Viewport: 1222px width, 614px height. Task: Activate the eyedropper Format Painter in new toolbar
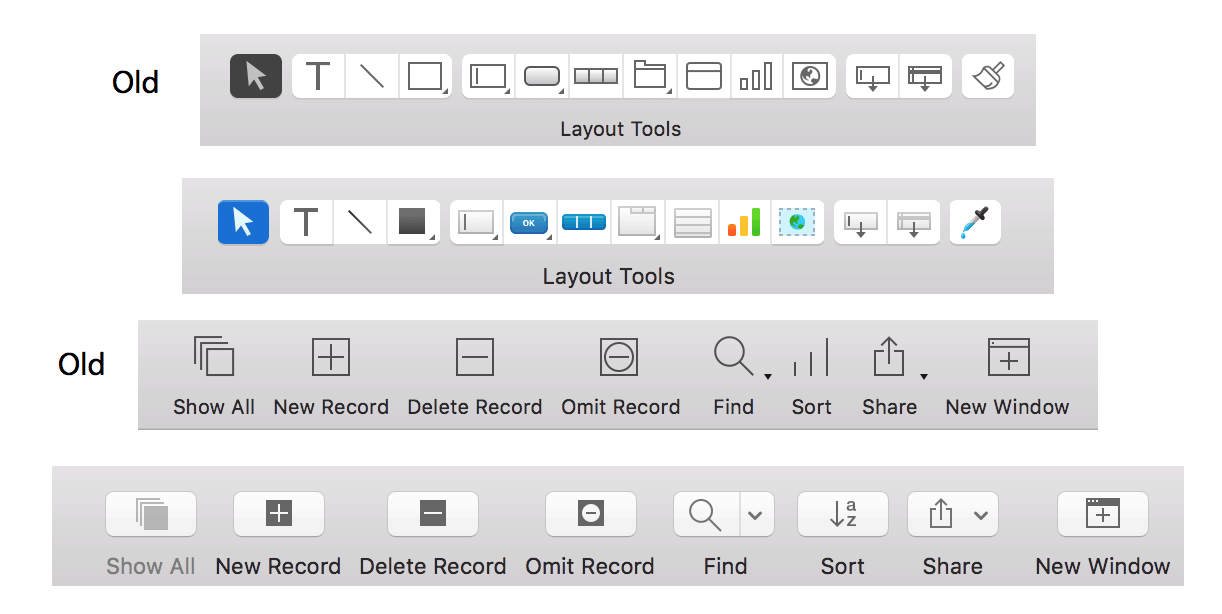[974, 222]
